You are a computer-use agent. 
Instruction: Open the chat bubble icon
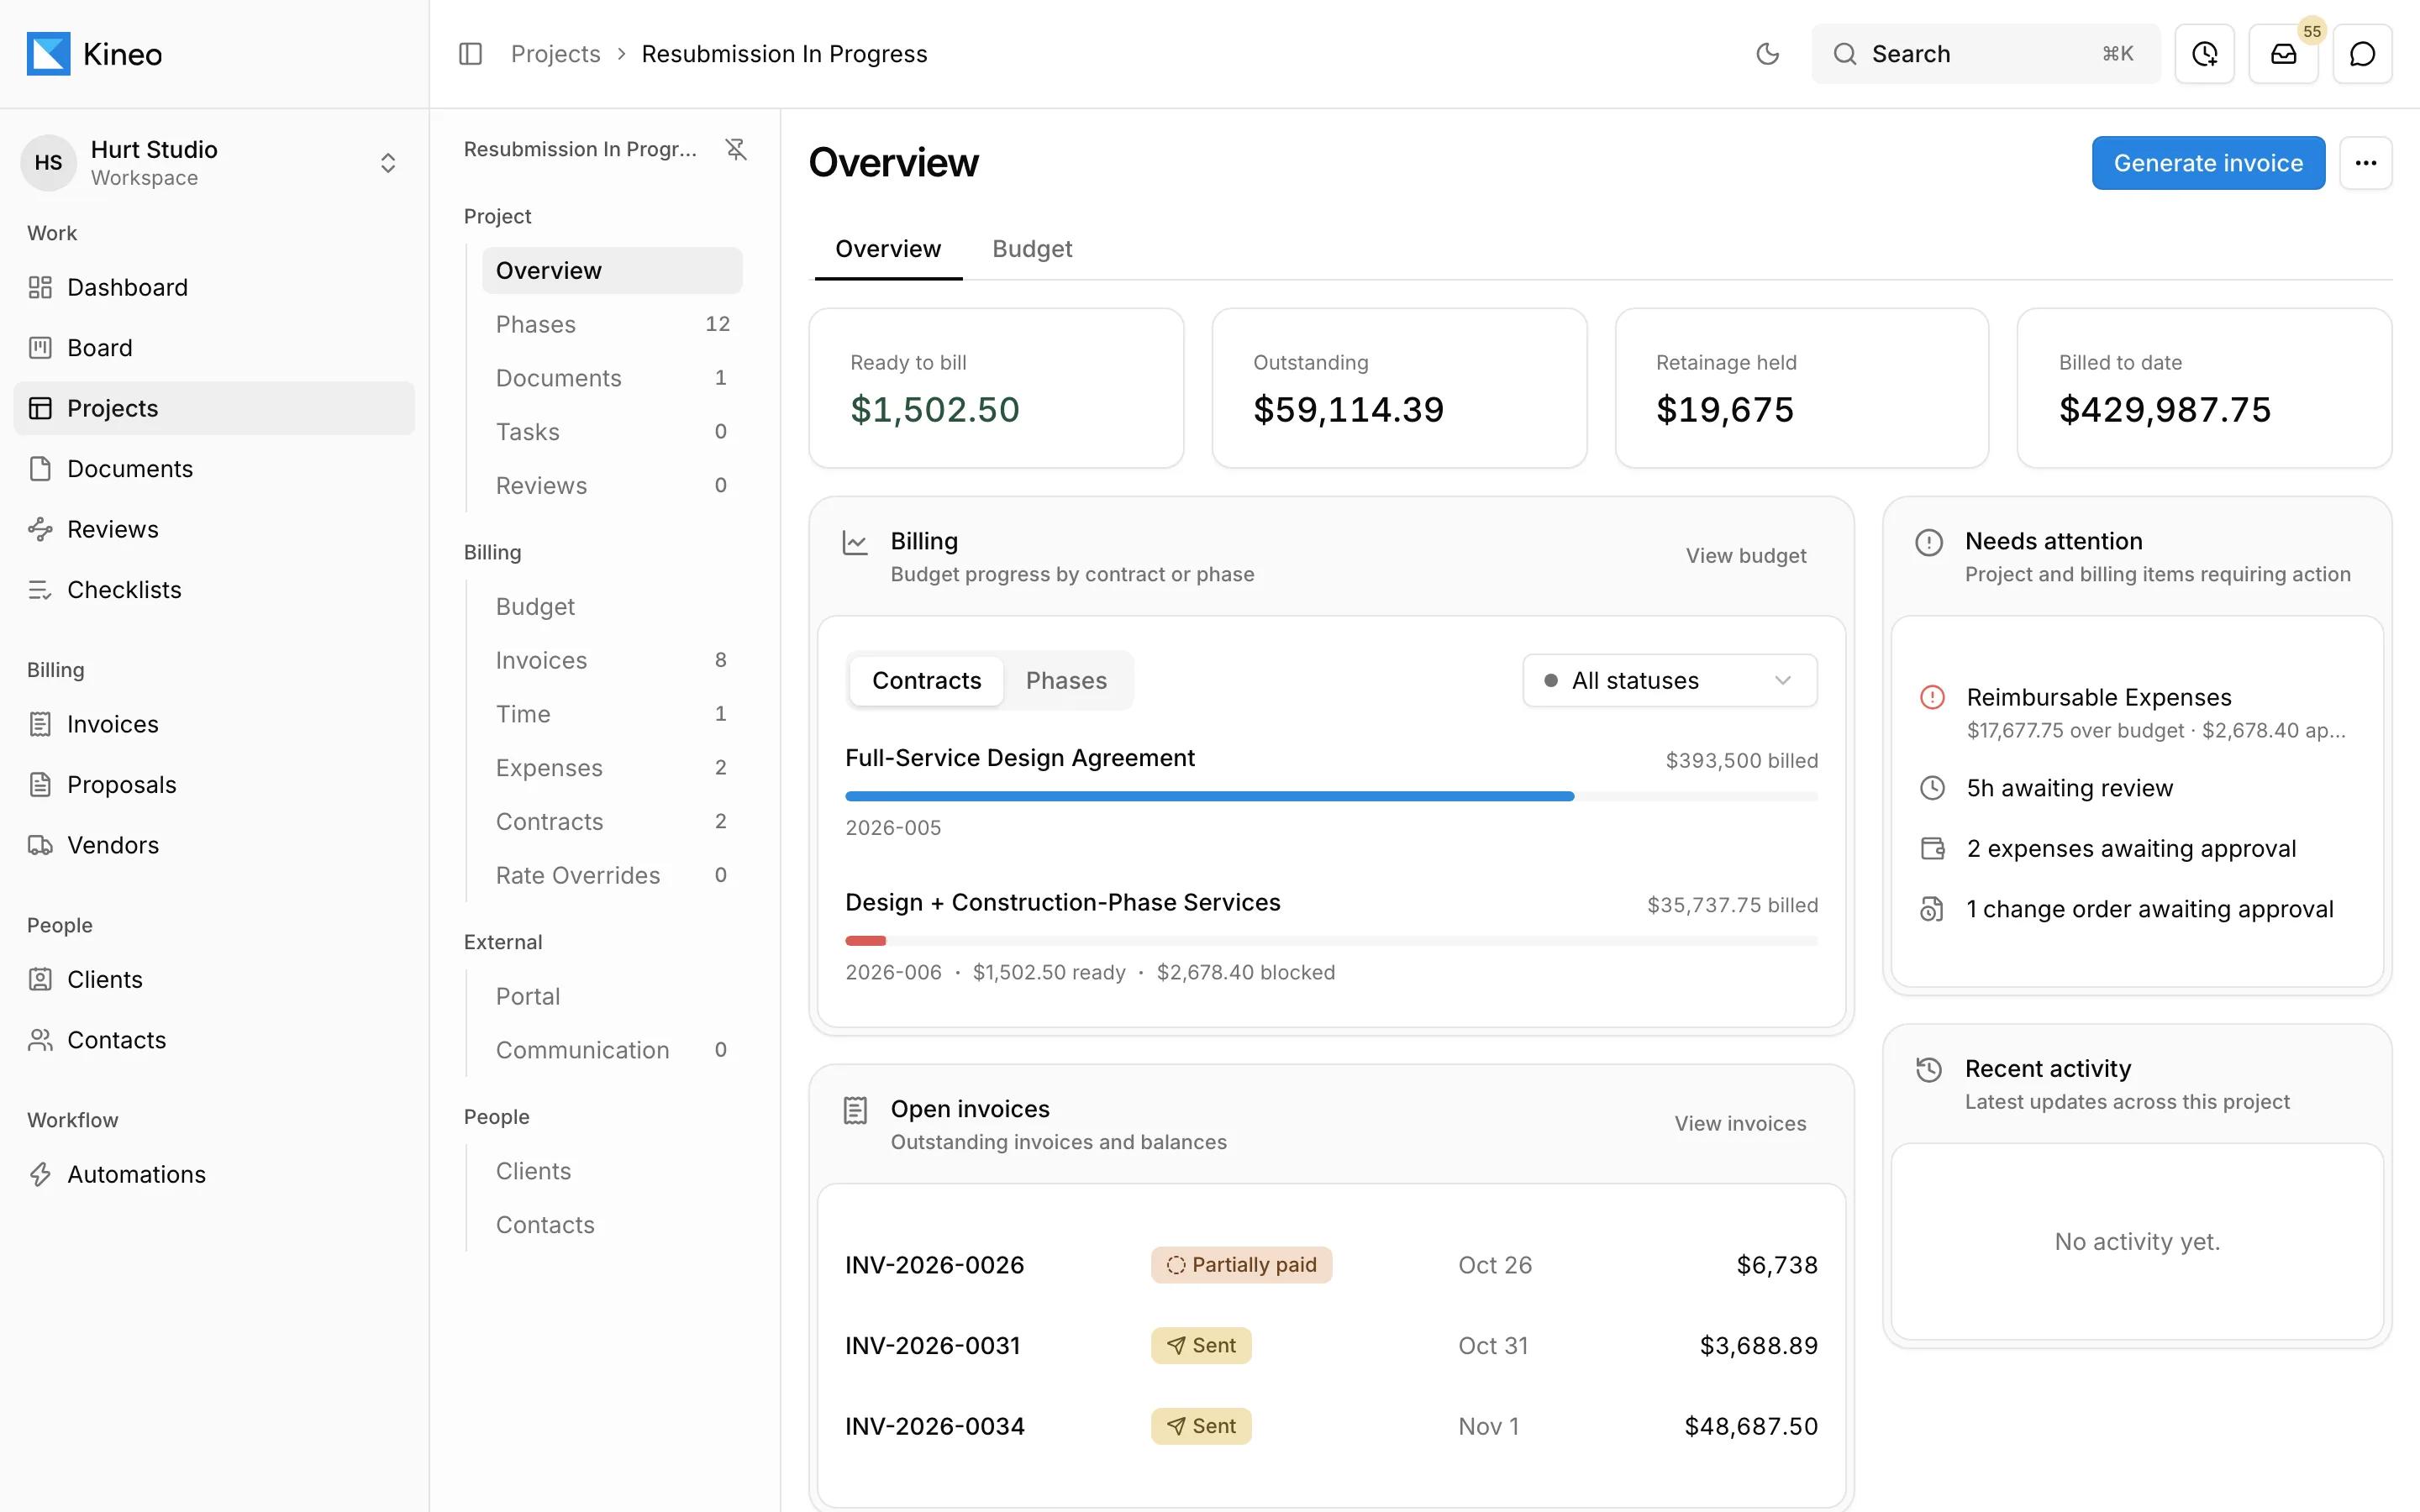coord(2362,54)
